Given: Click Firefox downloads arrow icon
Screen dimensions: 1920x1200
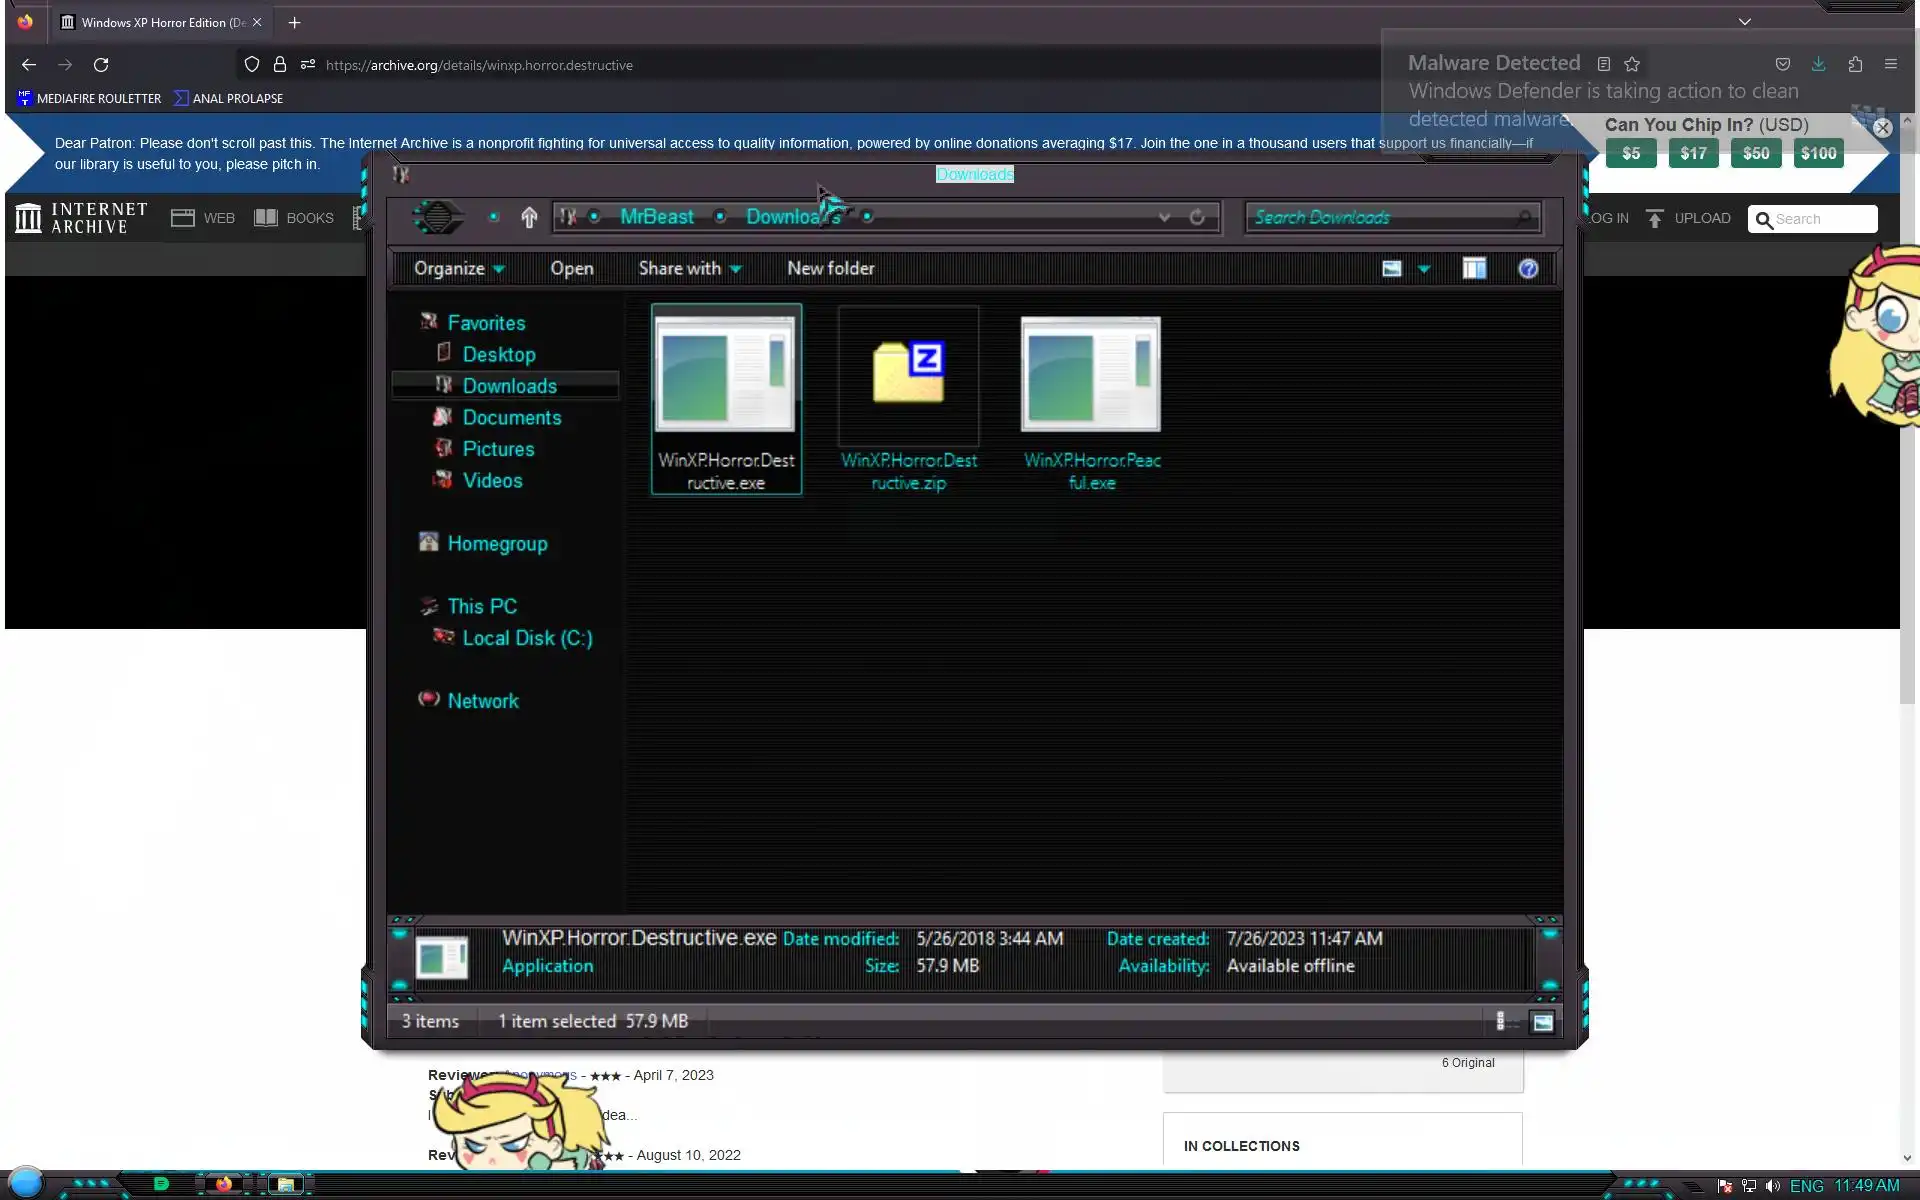Looking at the screenshot, I should (1818, 64).
